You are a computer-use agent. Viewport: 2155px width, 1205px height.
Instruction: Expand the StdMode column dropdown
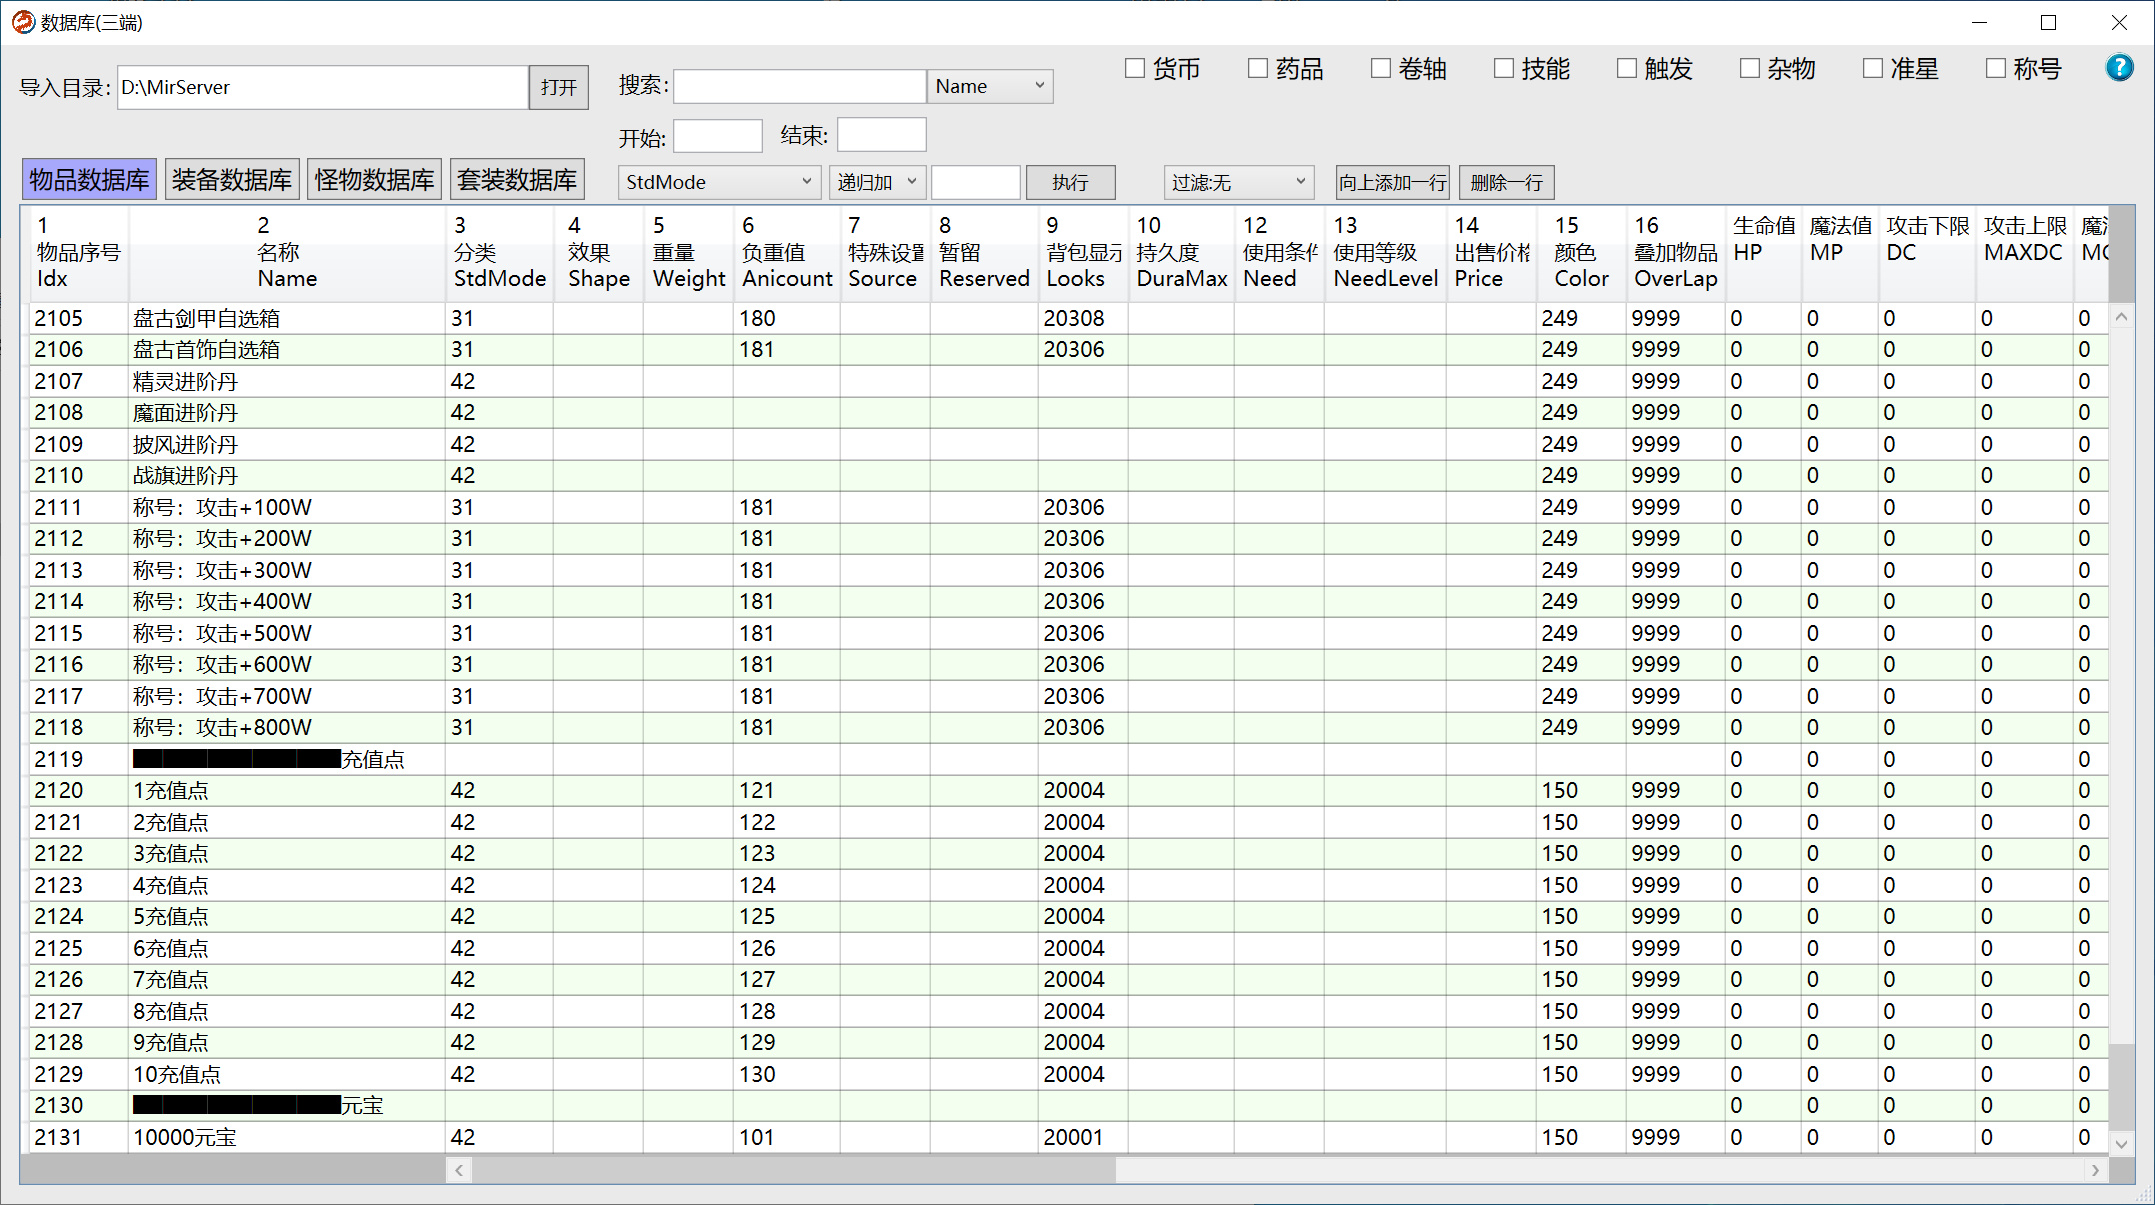click(x=720, y=182)
